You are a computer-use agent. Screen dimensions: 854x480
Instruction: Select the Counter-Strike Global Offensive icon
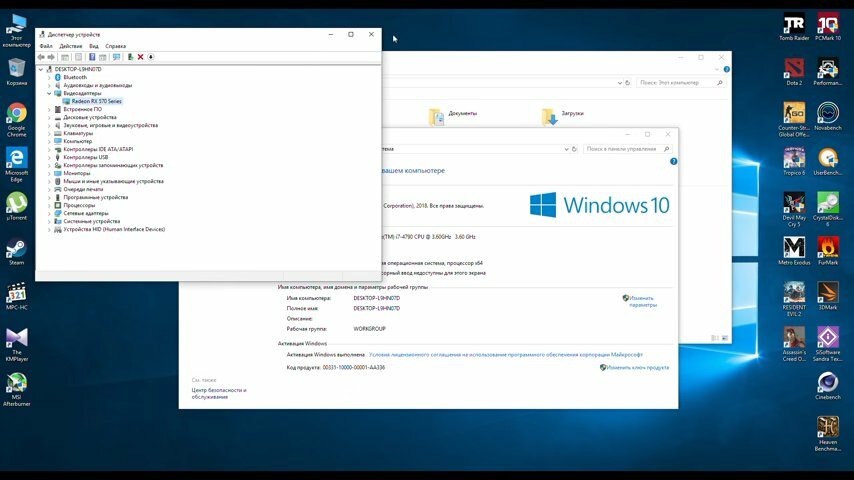click(794, 120)
